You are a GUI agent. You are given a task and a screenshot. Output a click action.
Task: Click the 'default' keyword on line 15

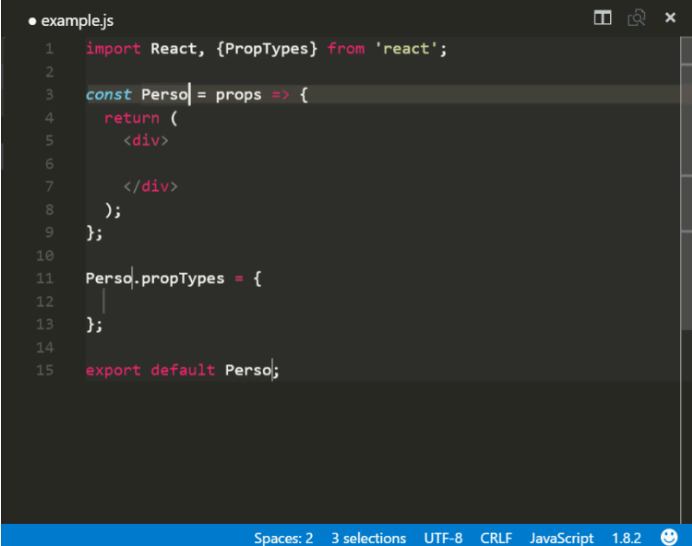pos(183,370)
